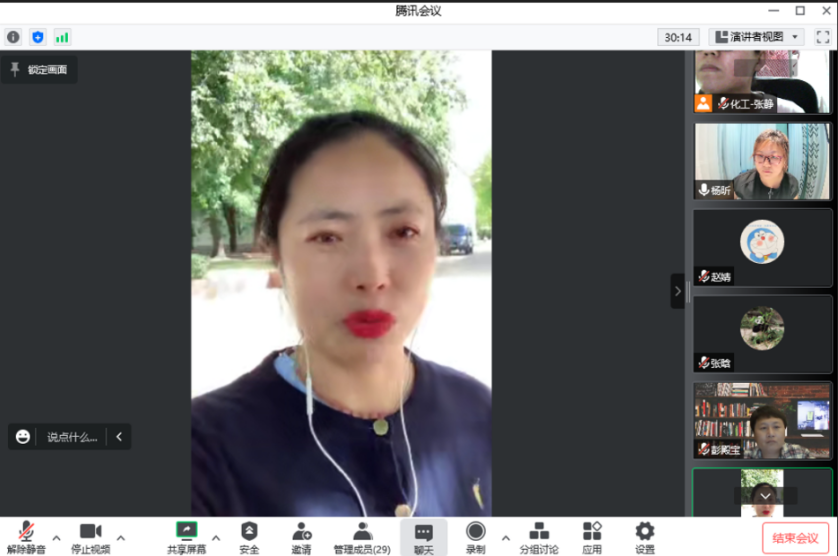This screenshot has width=838, height=556.
Task: Pin the video with 锁定画面
Action: click(x=39, y=70)
